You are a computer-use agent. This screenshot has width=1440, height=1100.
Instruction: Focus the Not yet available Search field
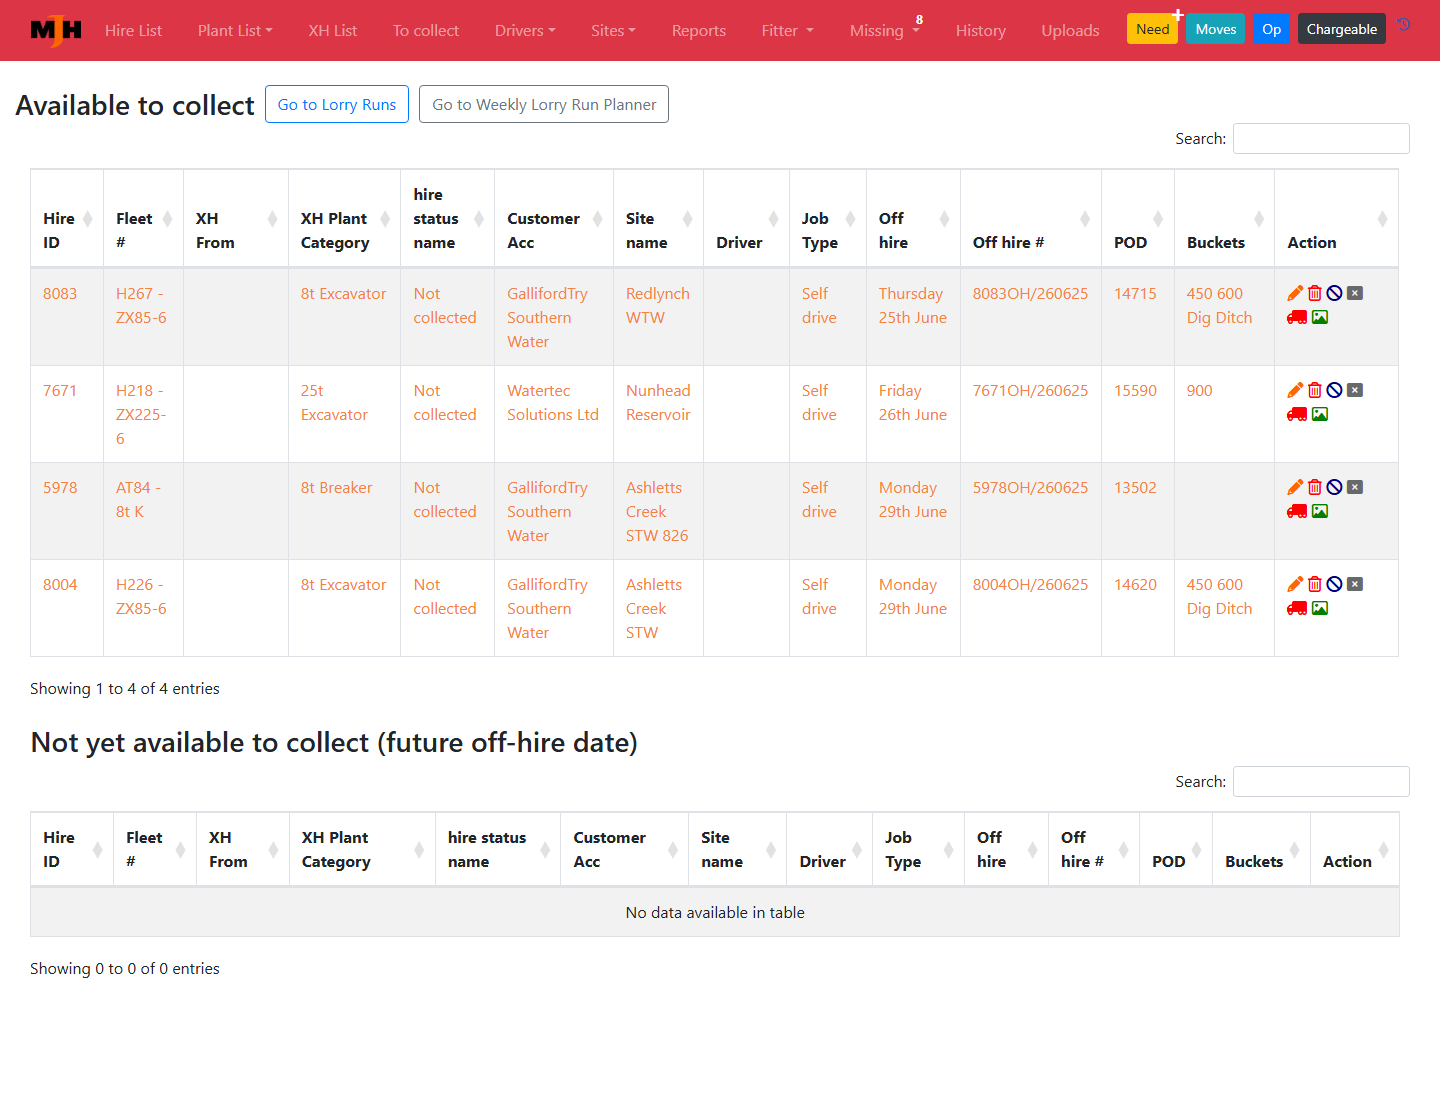pos(1321,781)
